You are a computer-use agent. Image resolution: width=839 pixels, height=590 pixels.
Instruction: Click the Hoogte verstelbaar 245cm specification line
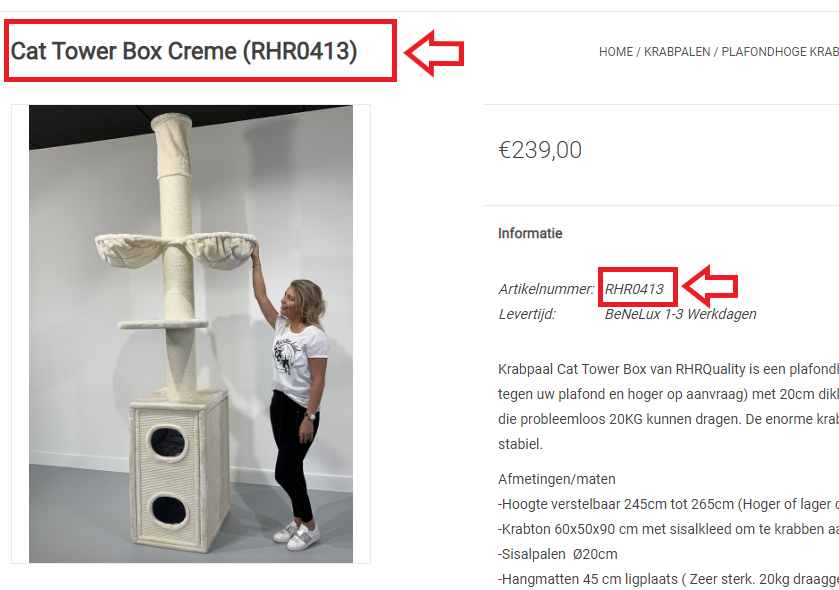tap(668, 504)
